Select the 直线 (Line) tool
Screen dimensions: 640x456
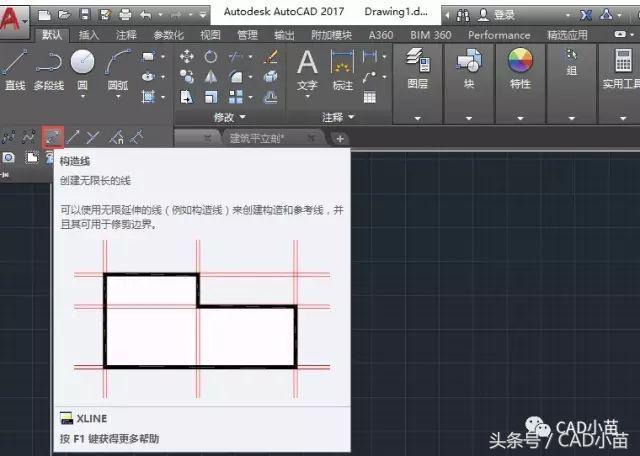[x=15, y=69]
